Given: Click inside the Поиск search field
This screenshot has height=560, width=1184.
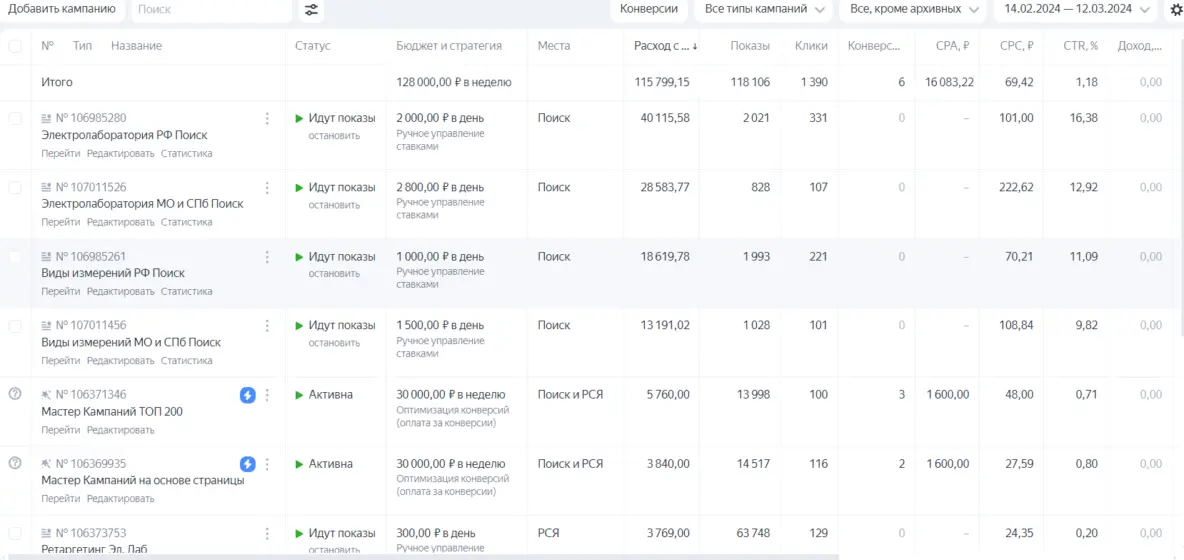Looking at the screenshot, I should tap(211, 10).
